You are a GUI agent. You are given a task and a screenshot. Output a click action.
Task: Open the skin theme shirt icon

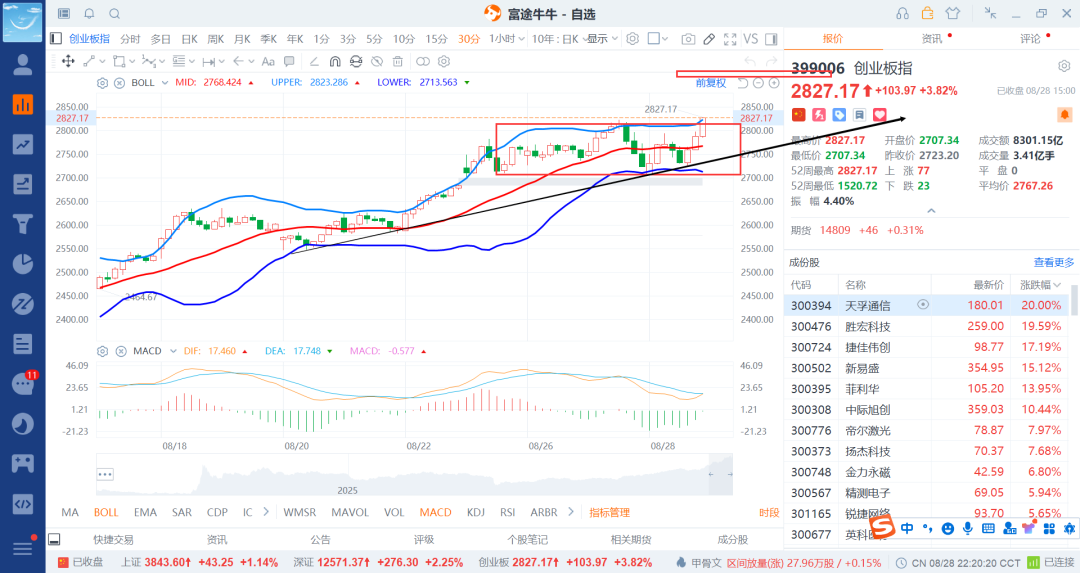(x=953, y=14)
